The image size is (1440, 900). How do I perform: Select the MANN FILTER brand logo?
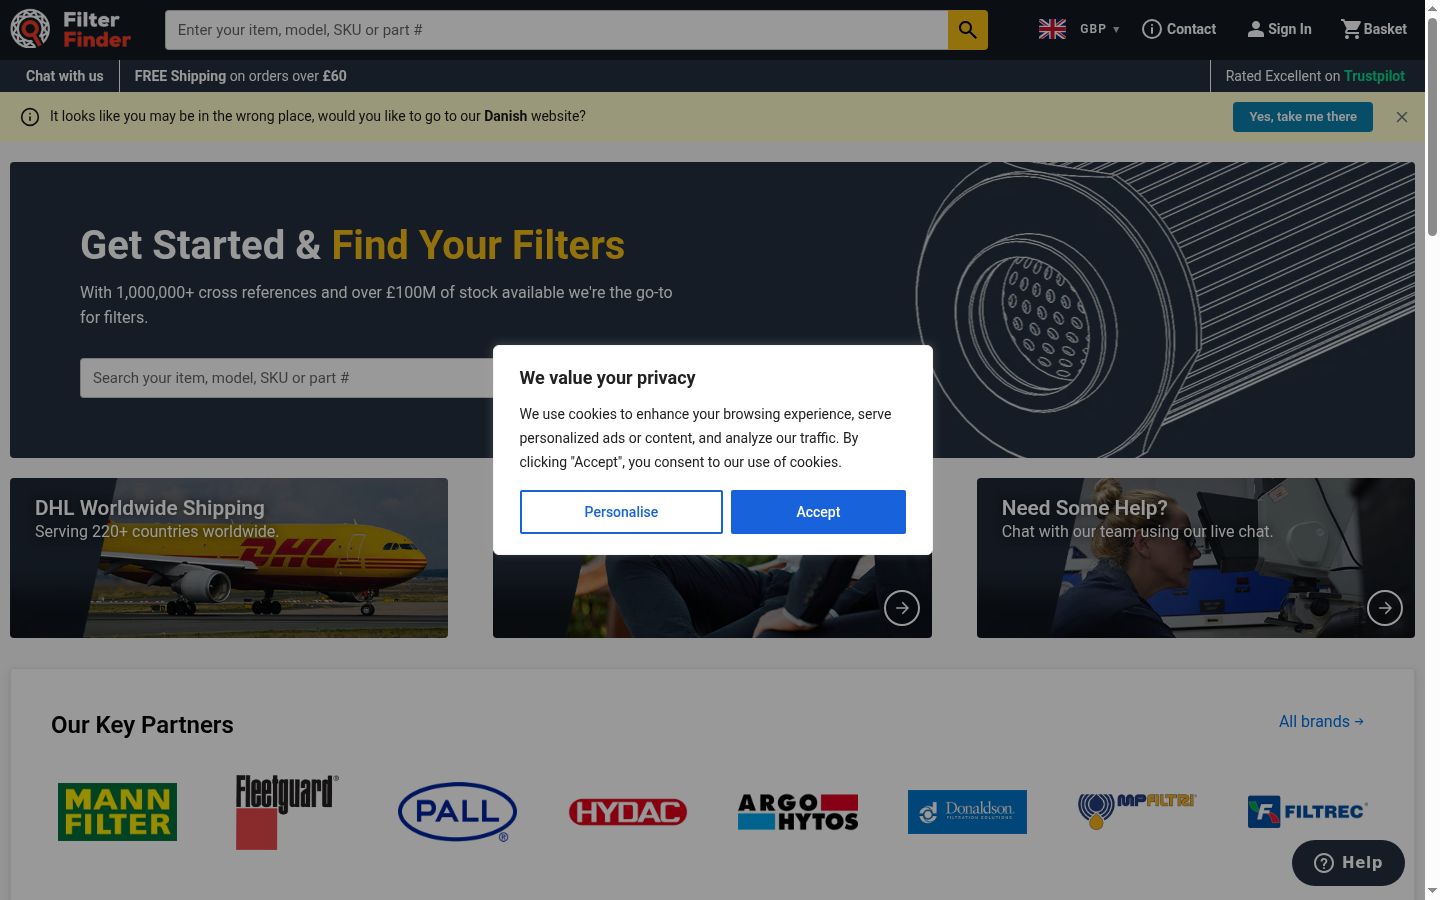pos(117,812)
